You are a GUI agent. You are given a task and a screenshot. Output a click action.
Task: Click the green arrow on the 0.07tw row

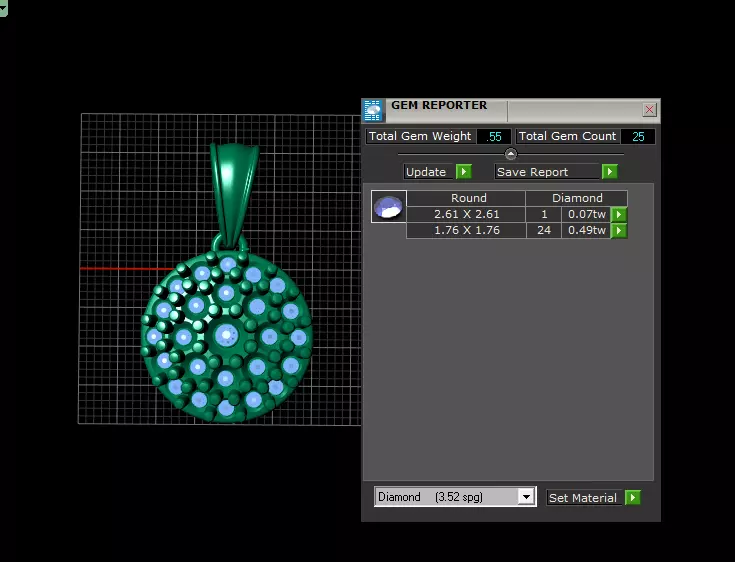coord(619,214)
